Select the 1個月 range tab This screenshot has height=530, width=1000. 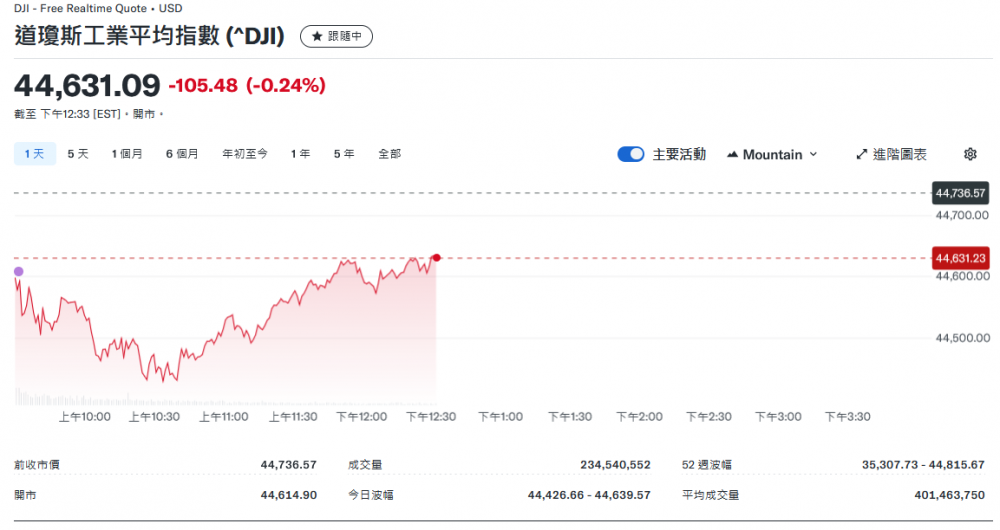pos(127,154)
